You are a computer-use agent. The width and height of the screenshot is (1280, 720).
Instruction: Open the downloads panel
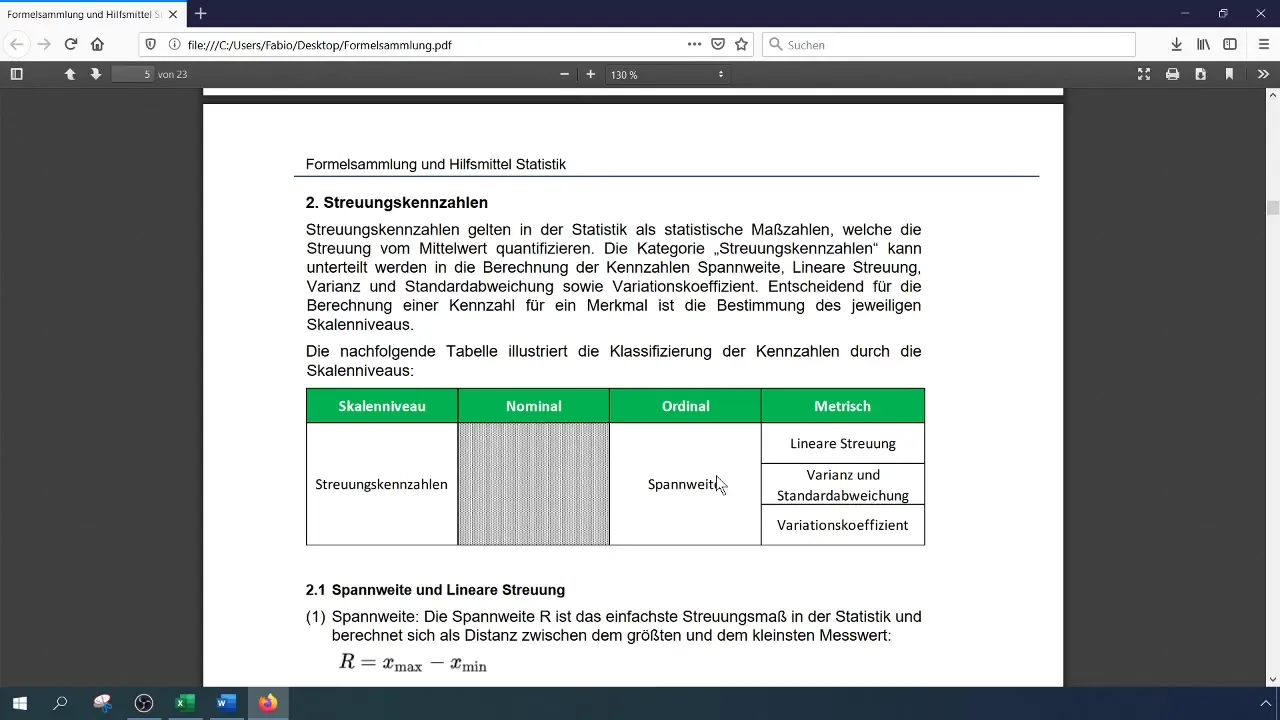click(x=1177, y=44)
